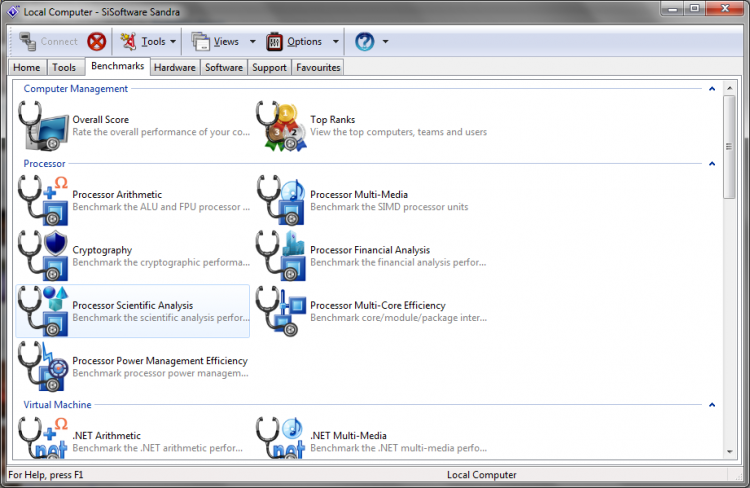This screenshot has width=750, height=488.
Task: Click the vertical scrollbar thumb
Action: (729, 147)
